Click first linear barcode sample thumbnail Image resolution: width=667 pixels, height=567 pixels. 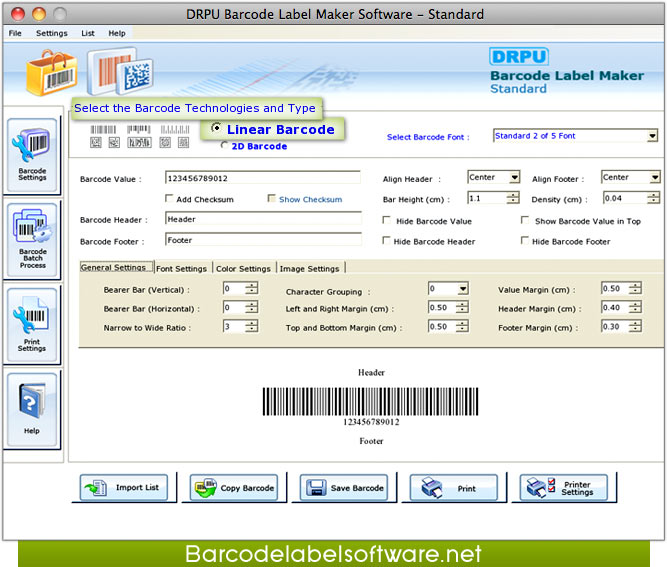pyautogui.click(x=103, y=129)
